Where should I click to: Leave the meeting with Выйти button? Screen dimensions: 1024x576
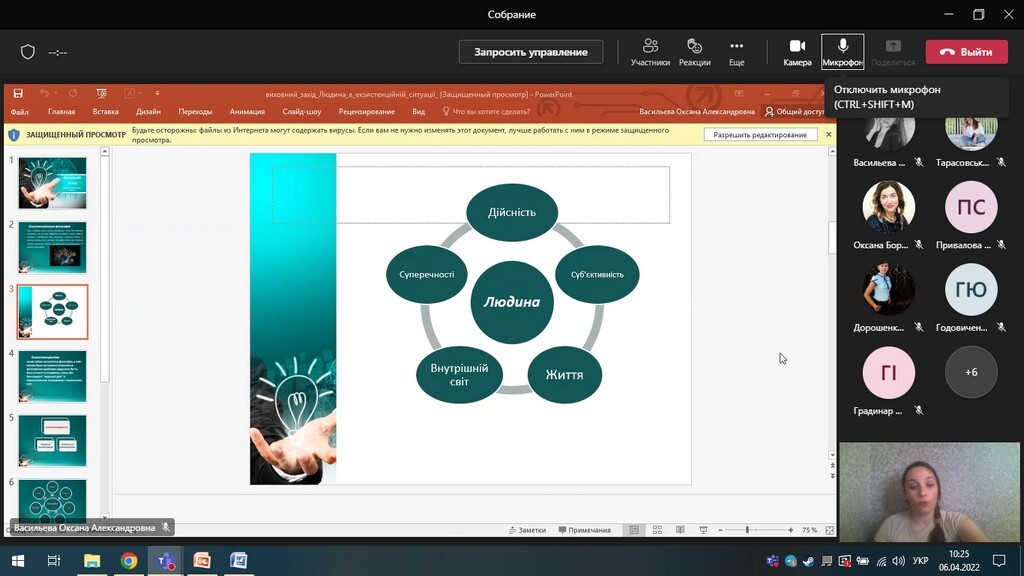tap(966, 52)
